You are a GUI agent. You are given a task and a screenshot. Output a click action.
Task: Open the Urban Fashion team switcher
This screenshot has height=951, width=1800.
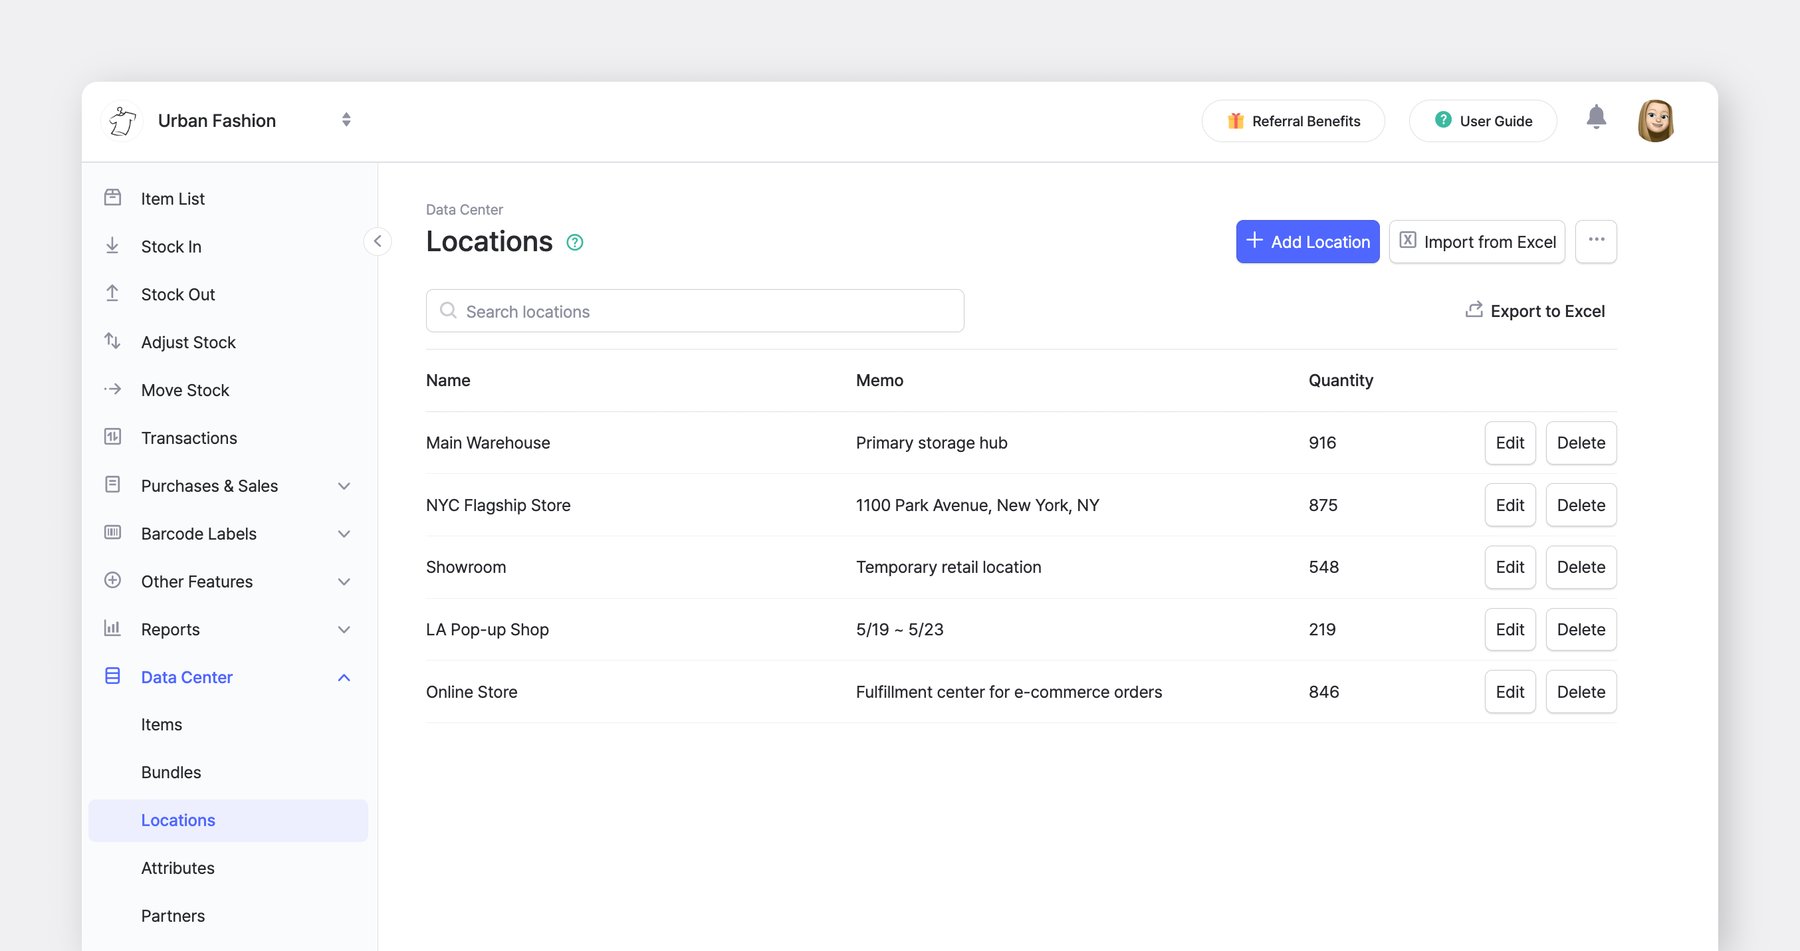(346, 120)
